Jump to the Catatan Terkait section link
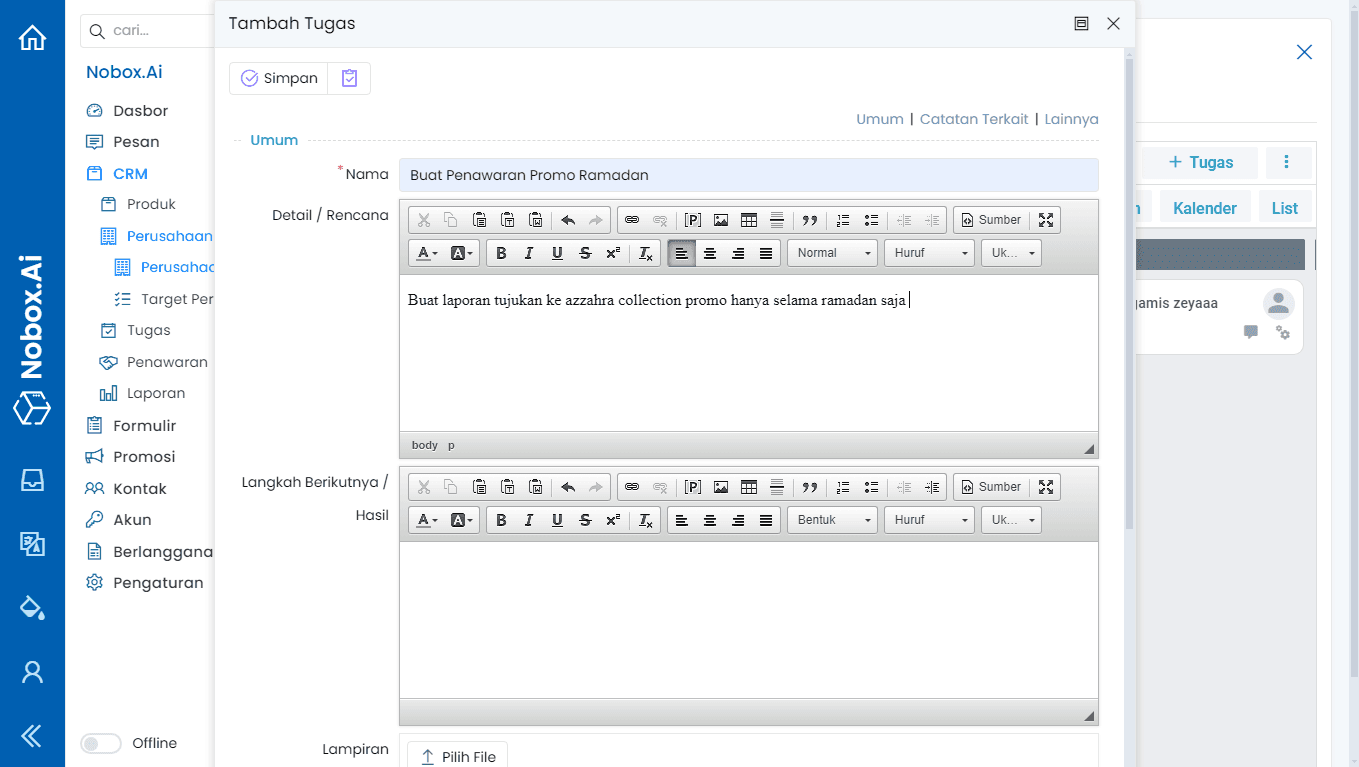Viewport: 1359px width, 767px height. (973, 119)
